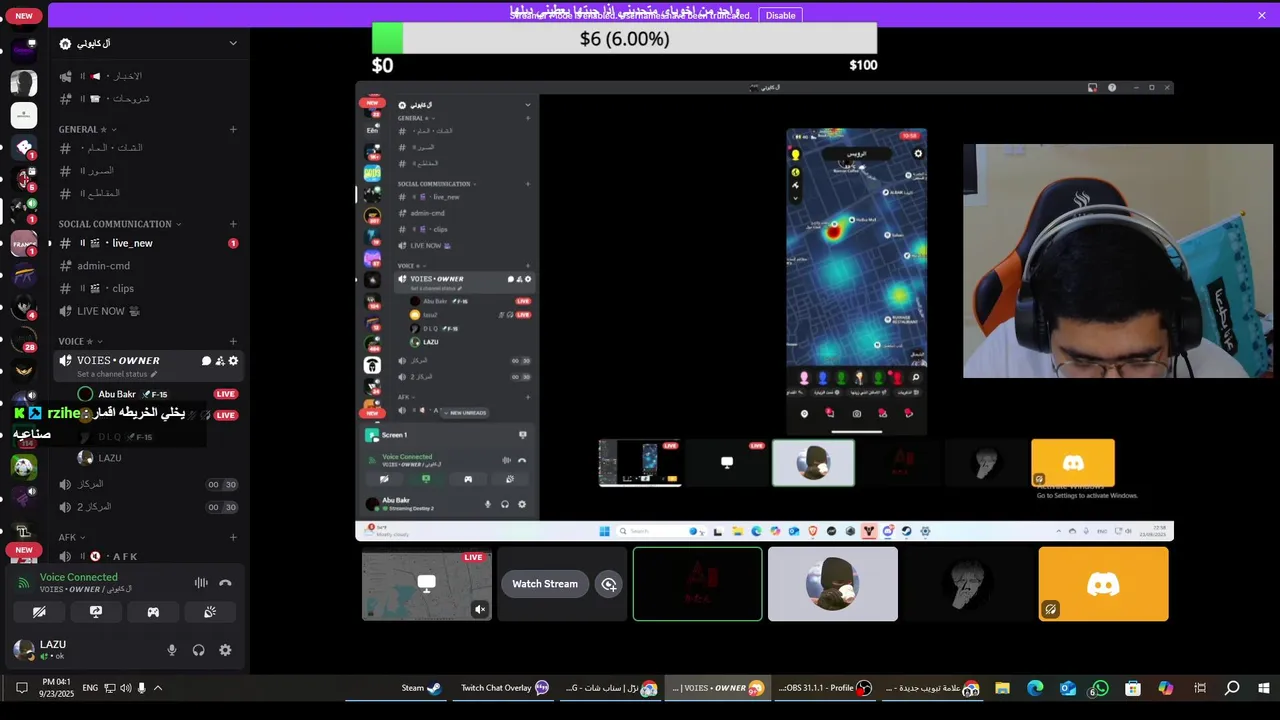Deafen with headphones icon in user panel
This screenshot has height=720, width=1280.
[198, 650]
